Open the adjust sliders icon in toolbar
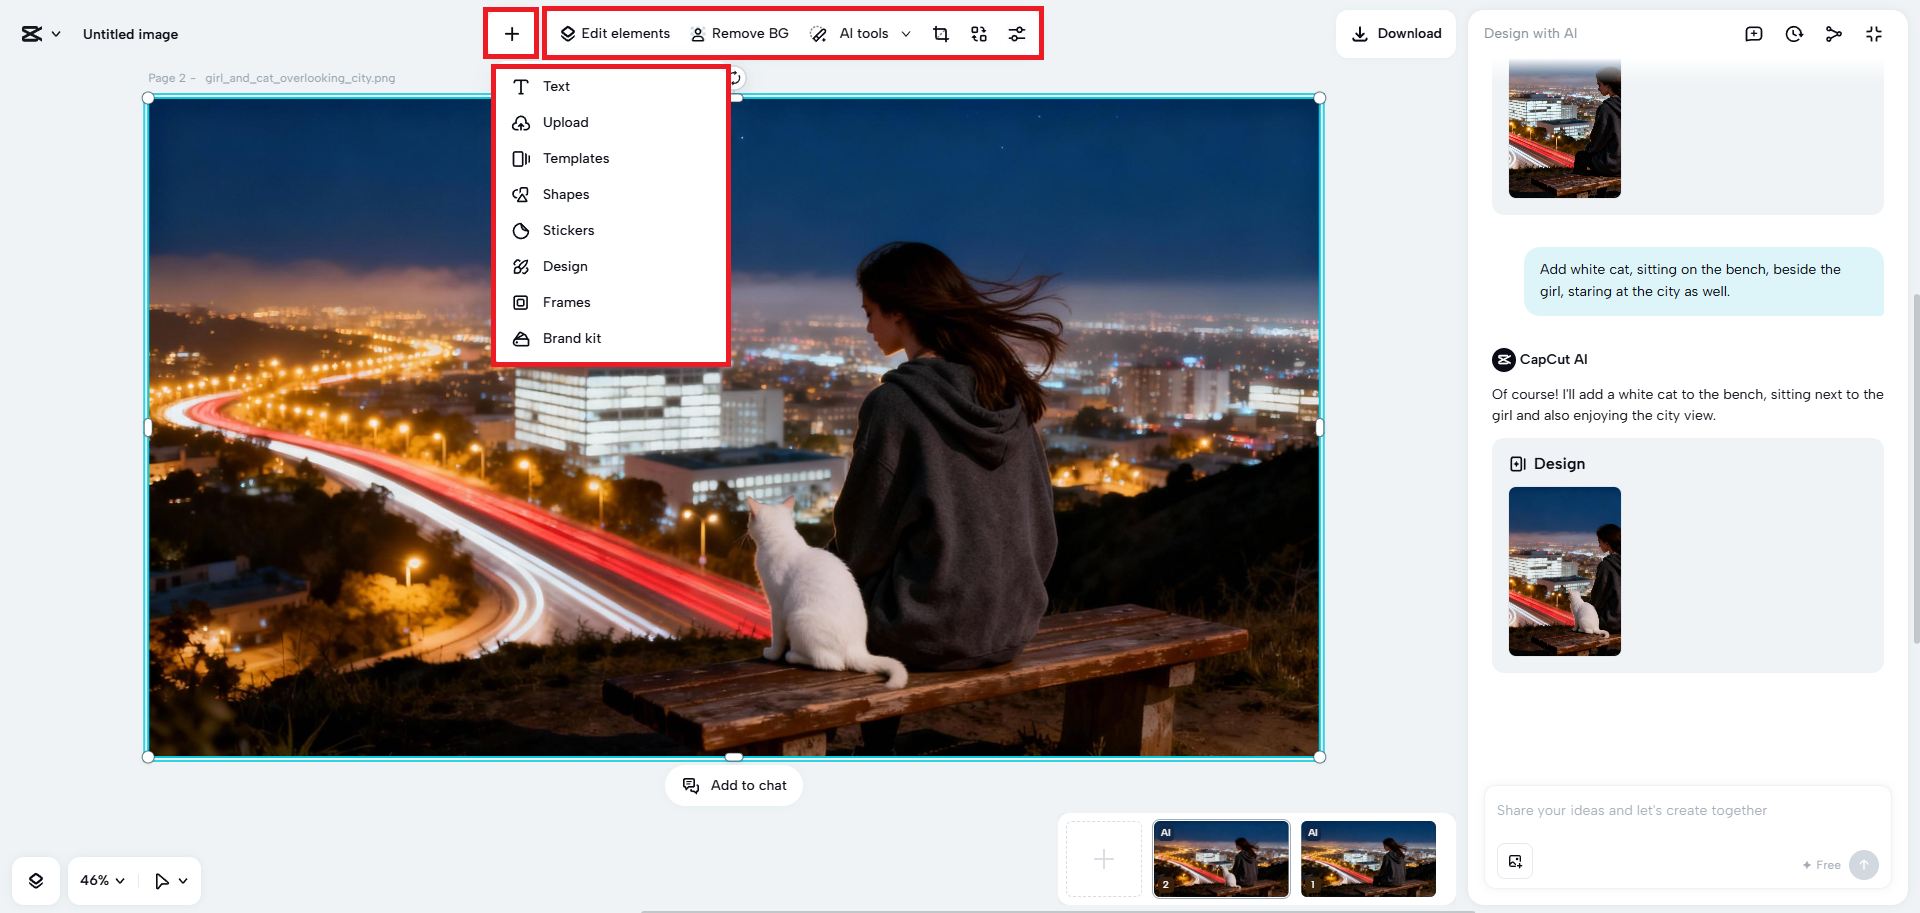 (x=1016, y=34)
